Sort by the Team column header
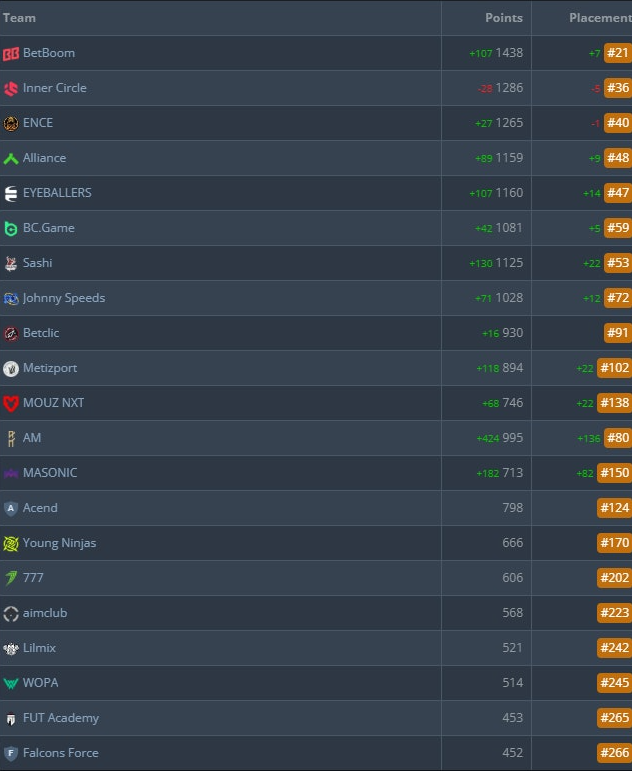The width and height of the screenshot is (632, 771). tap(20, 18)
